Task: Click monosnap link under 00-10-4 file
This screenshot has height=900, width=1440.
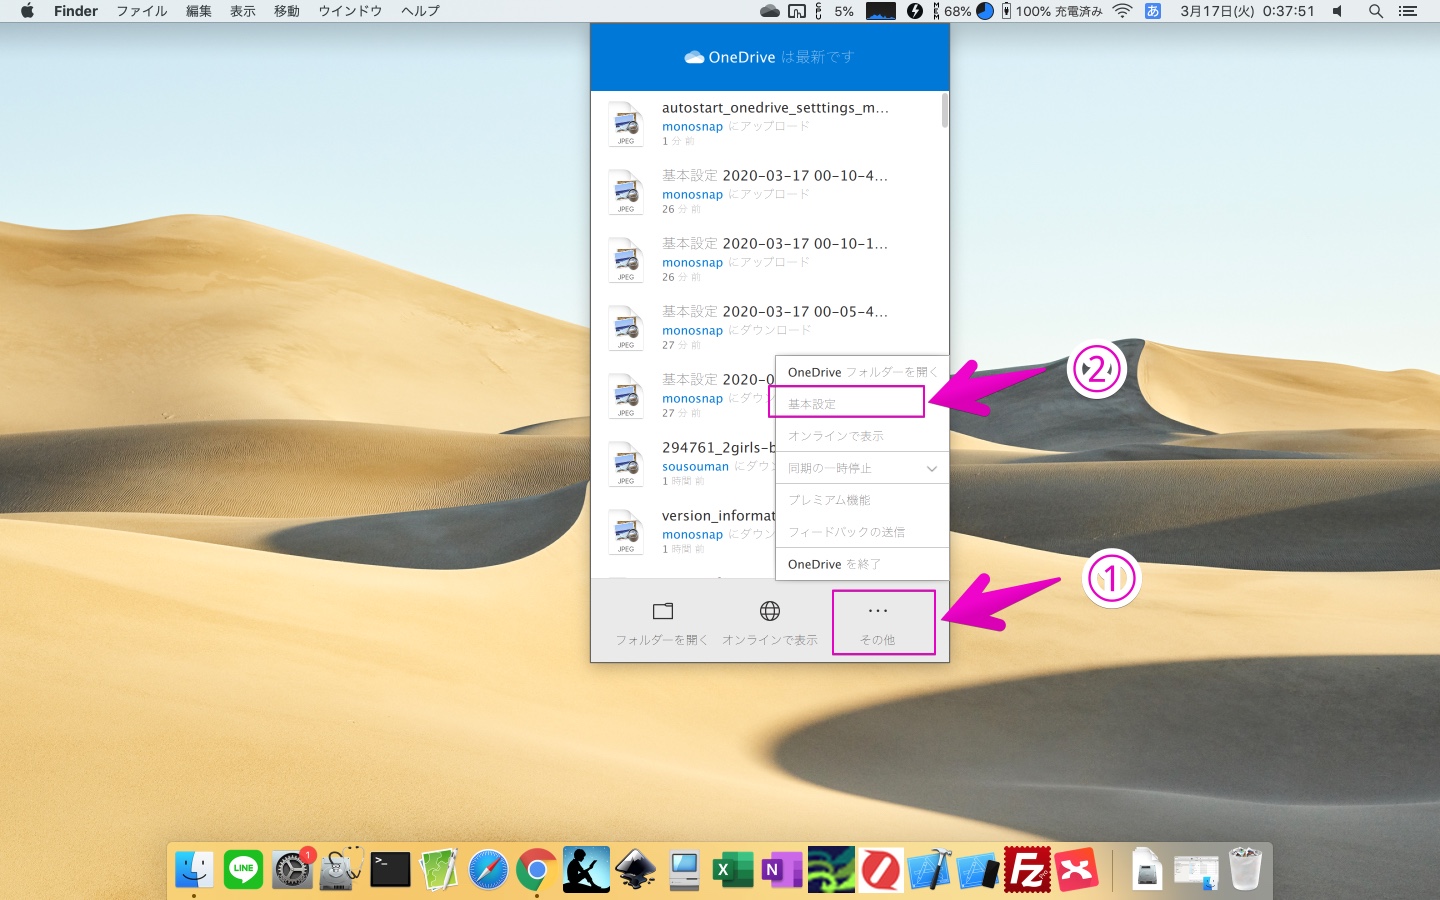Action: pyautogui.click(x=692, y=195)
